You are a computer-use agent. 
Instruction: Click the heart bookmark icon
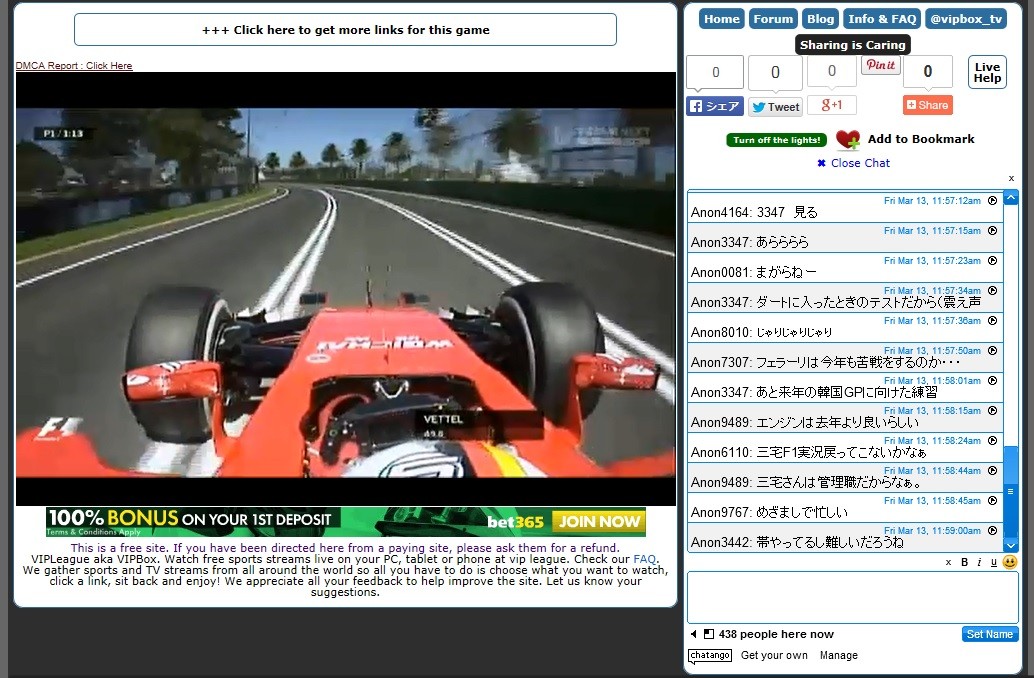click(x=847, y=139)
